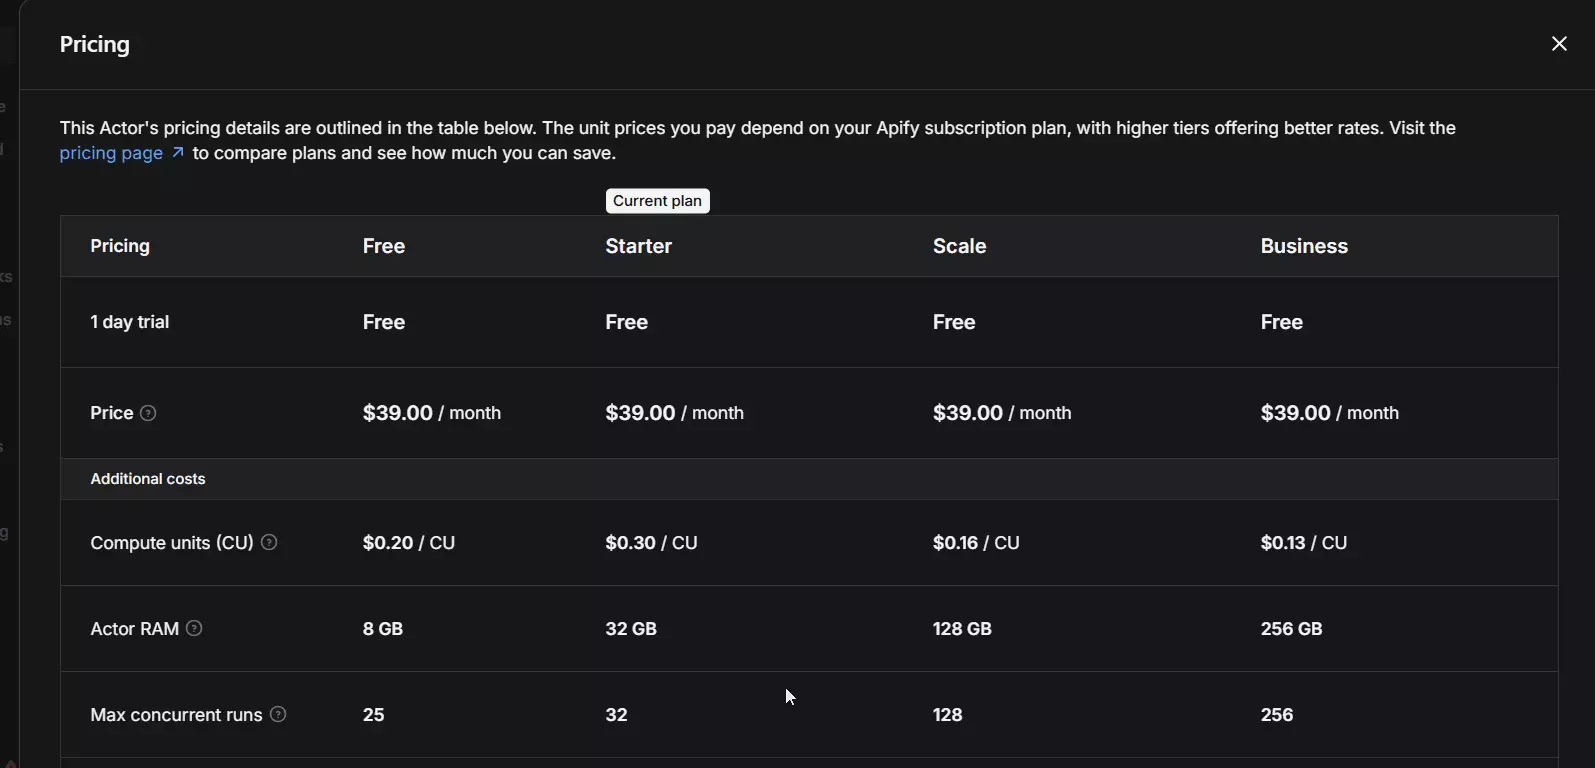Click Scale's $39.00 / month price
The width and height of the screenshot is (1595, 768).
point(1002,413)
